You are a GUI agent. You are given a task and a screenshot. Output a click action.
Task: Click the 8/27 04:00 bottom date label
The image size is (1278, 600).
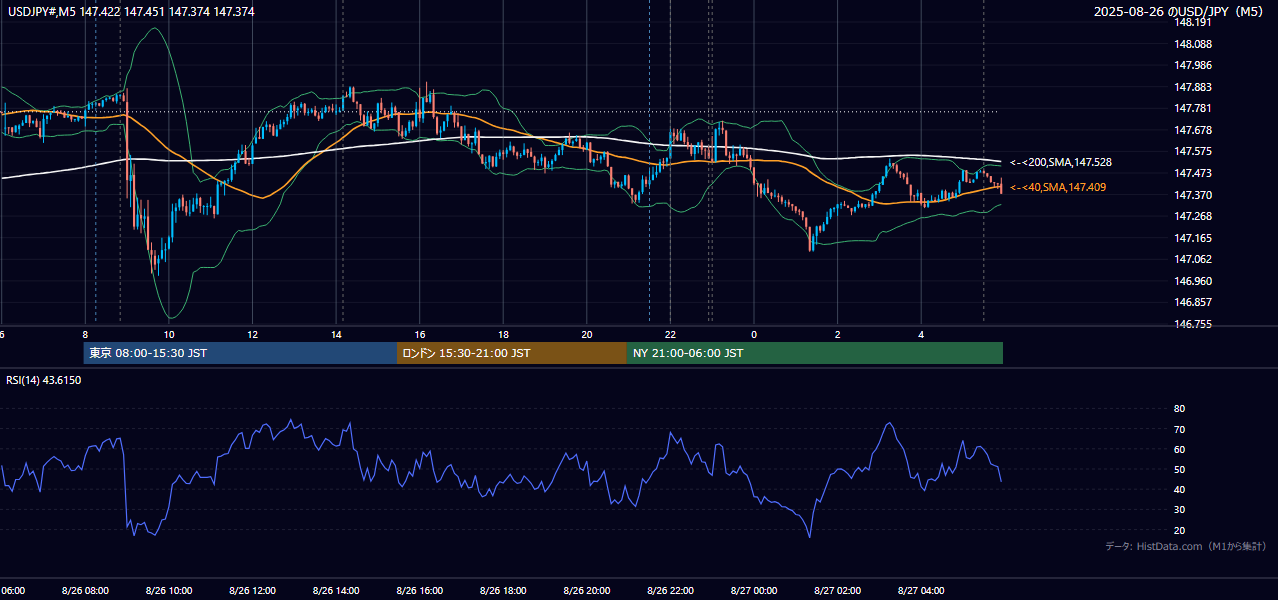coord(921,591)
